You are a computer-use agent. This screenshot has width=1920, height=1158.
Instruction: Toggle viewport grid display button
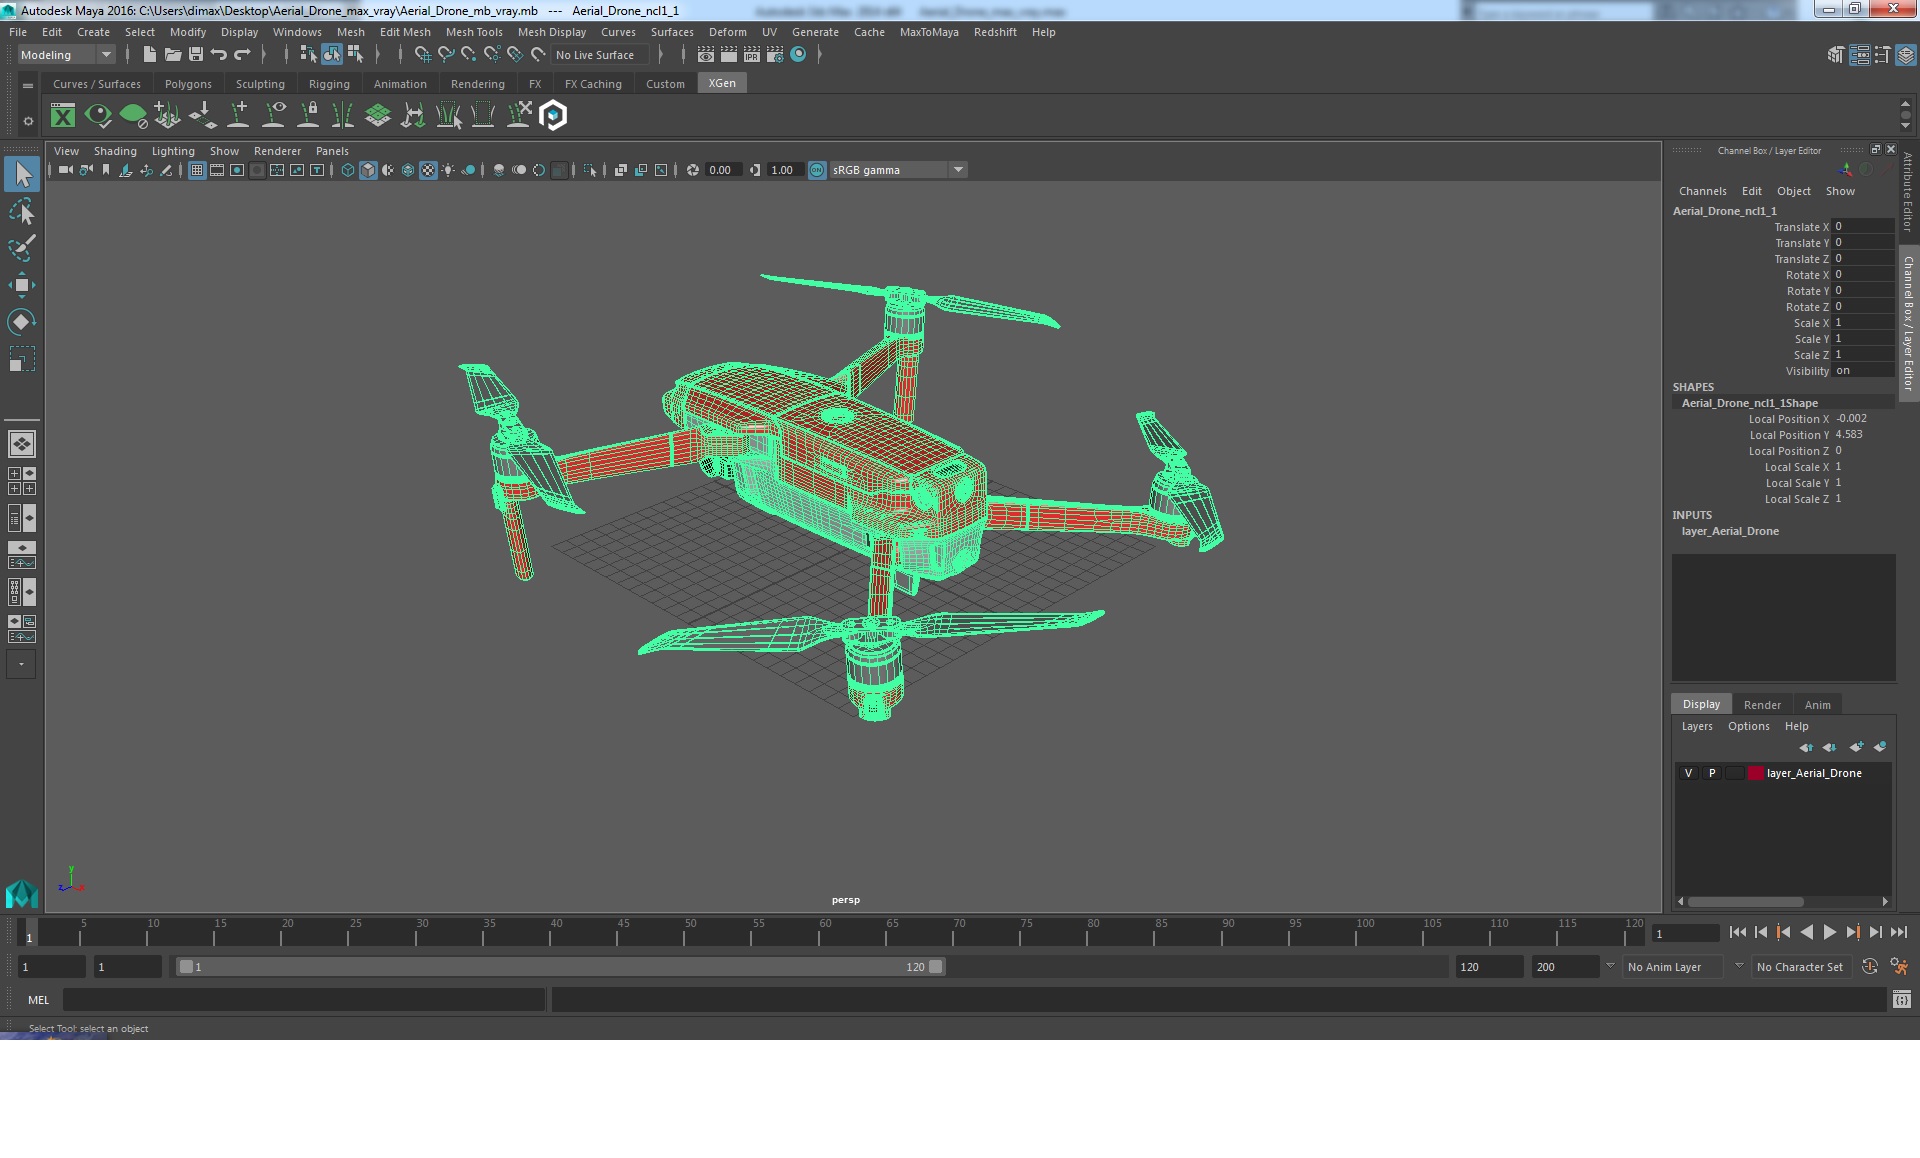coord(197,170)
